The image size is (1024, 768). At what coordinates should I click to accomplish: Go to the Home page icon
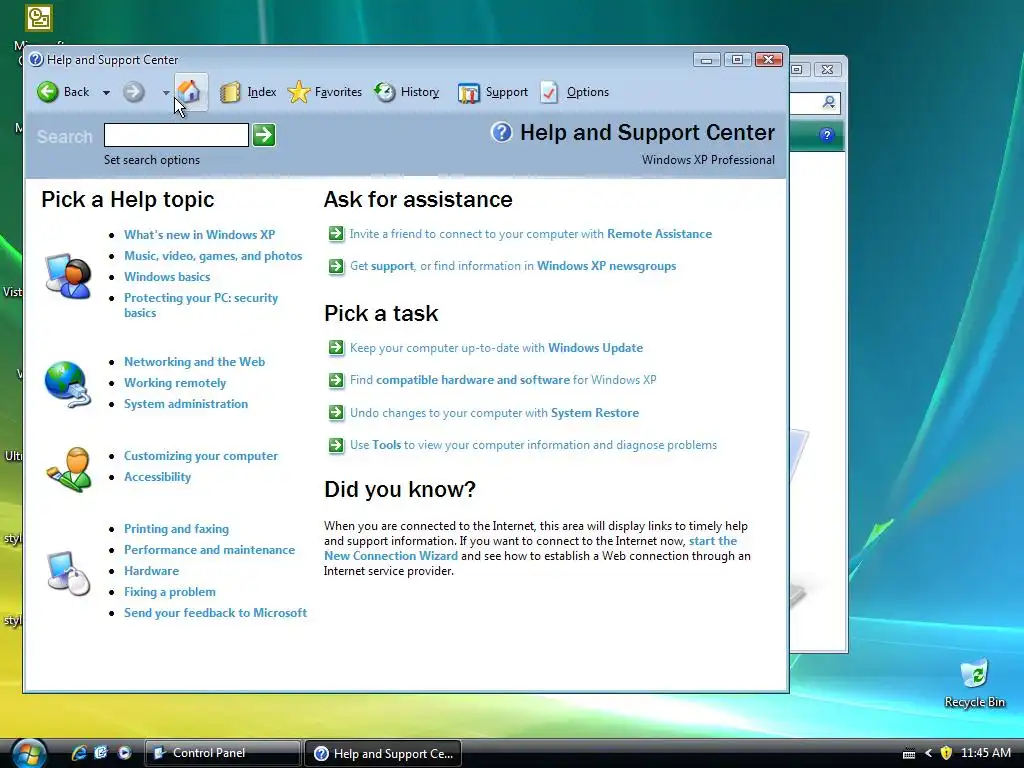pyautogui.click(x=189, y=91)
